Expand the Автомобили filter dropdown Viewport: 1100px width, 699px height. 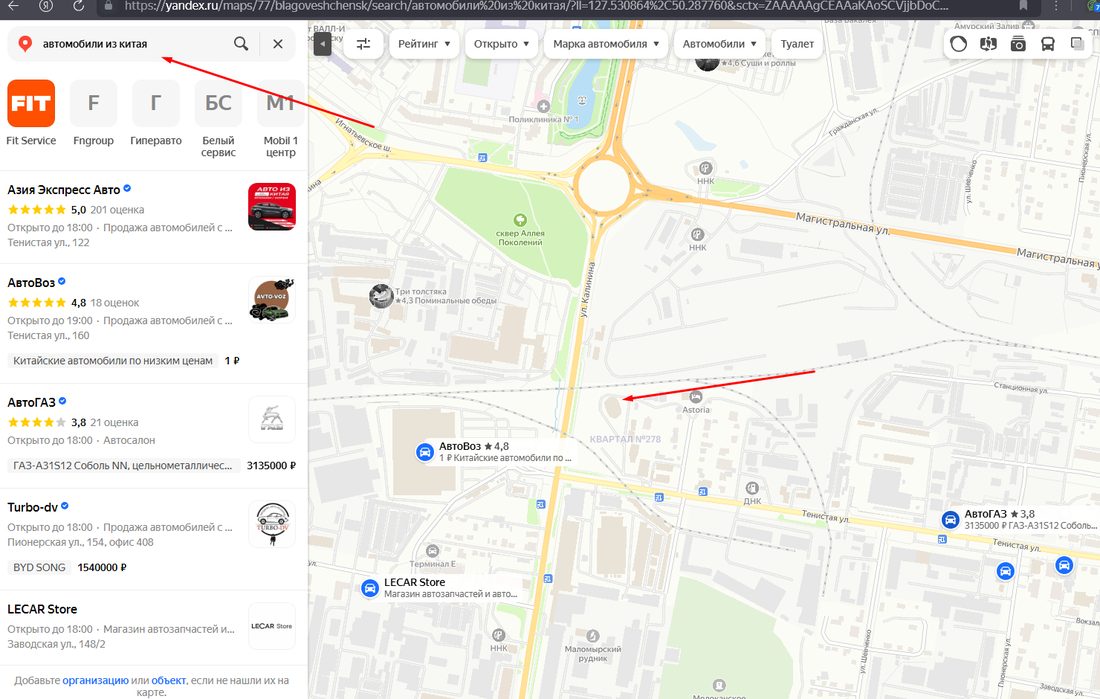coord(720,44)
